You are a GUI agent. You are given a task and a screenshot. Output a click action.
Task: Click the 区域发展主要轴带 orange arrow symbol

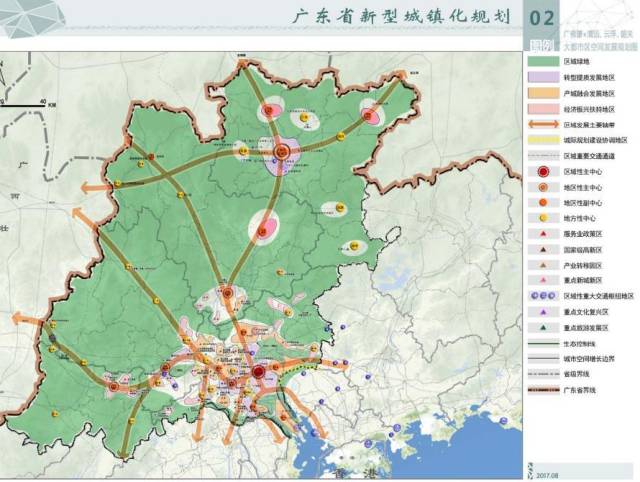543,124
